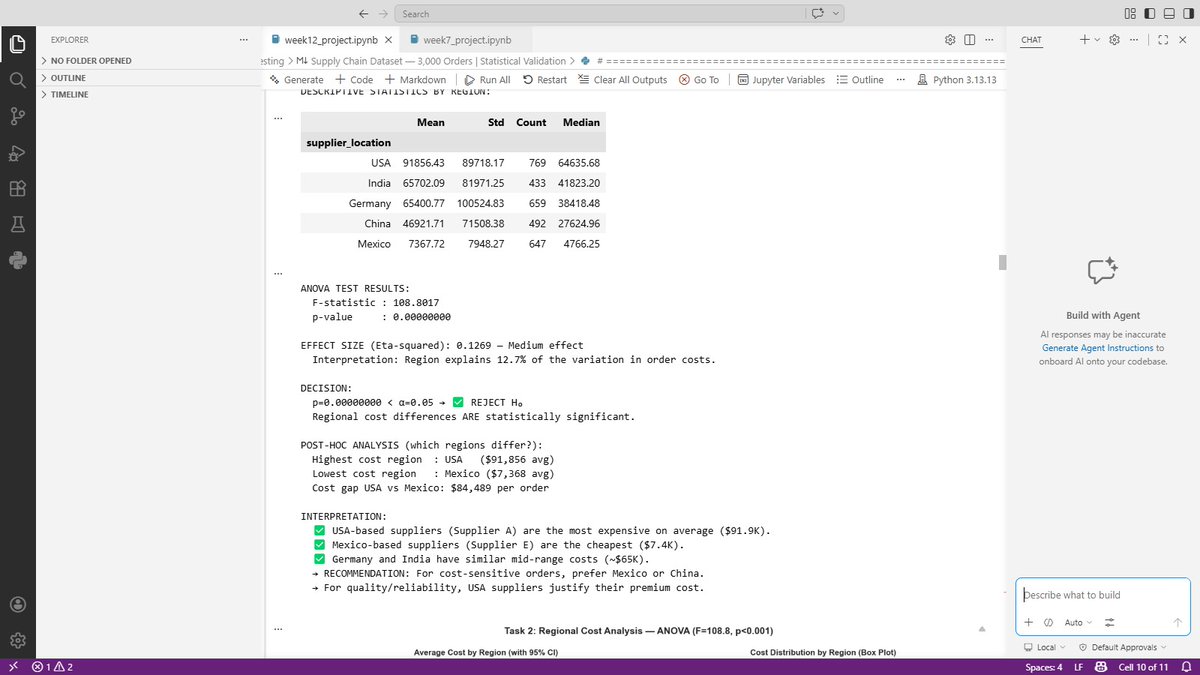Maximize the chat panel
Viewport: 1200px width, 675px height.
click(x=1163, y=40)
